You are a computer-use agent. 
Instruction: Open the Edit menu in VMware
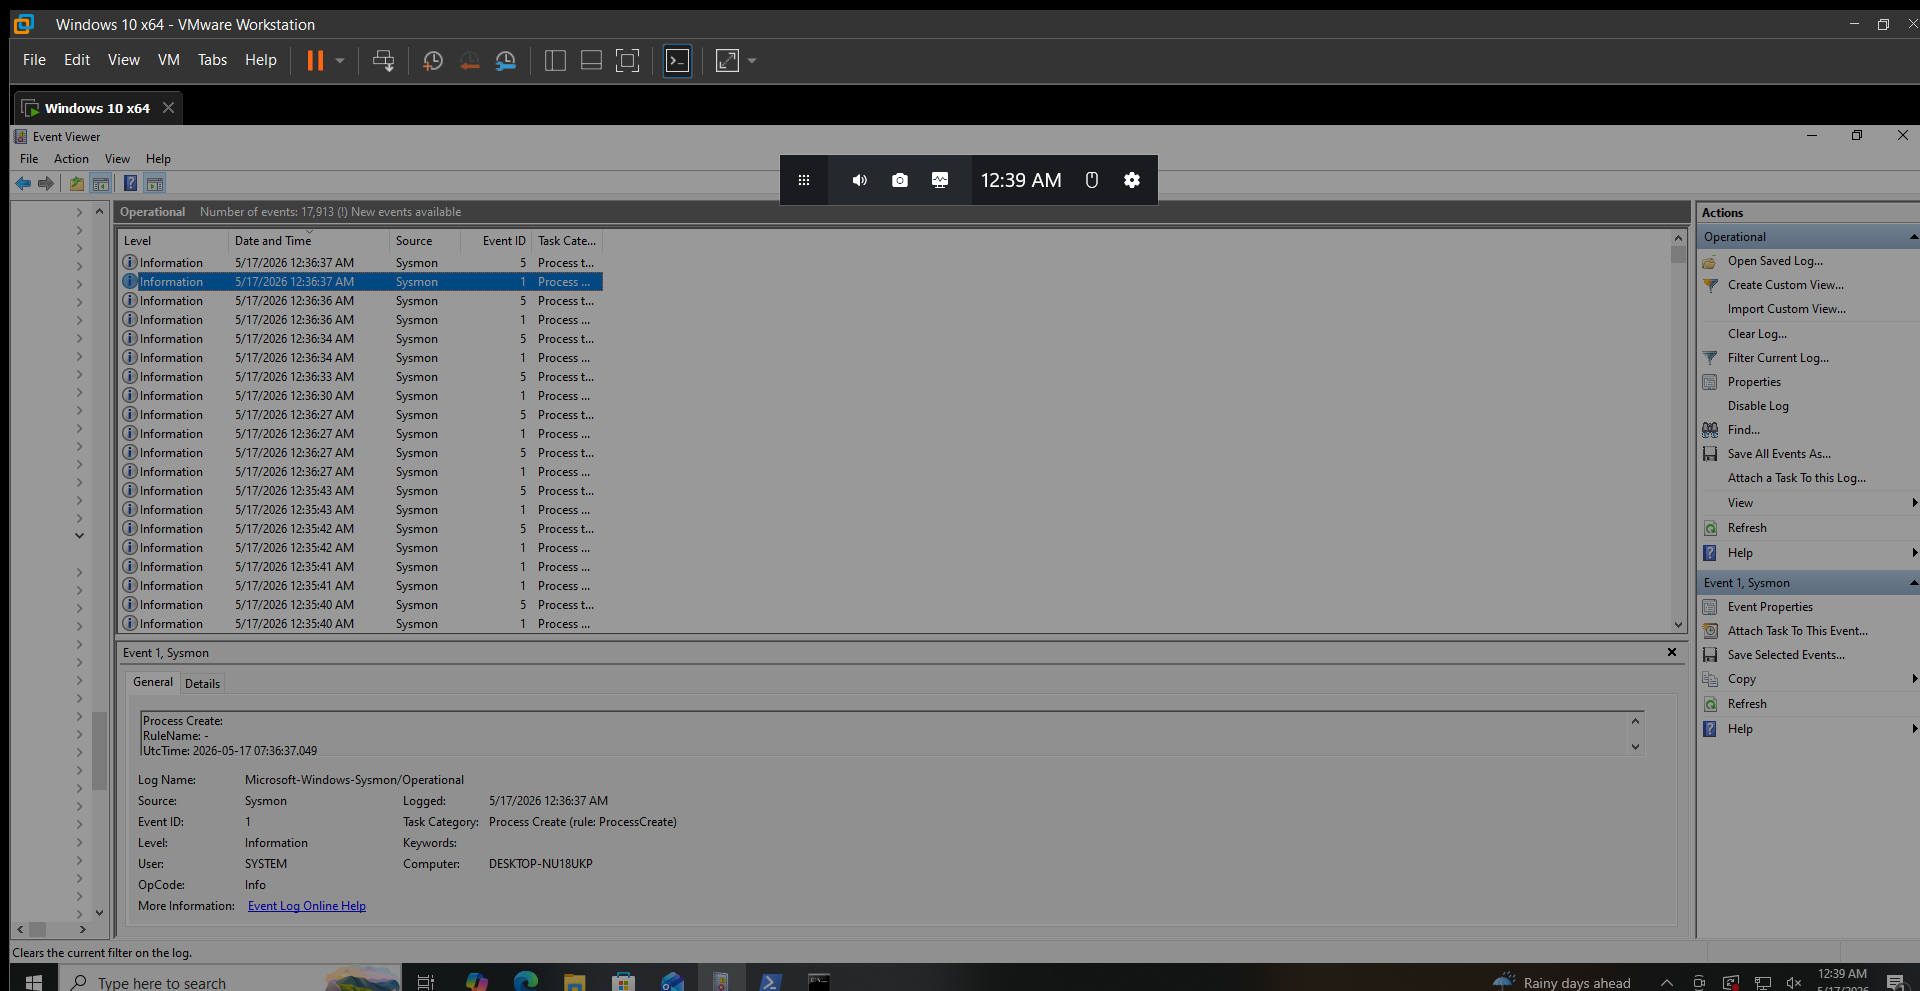77,60
